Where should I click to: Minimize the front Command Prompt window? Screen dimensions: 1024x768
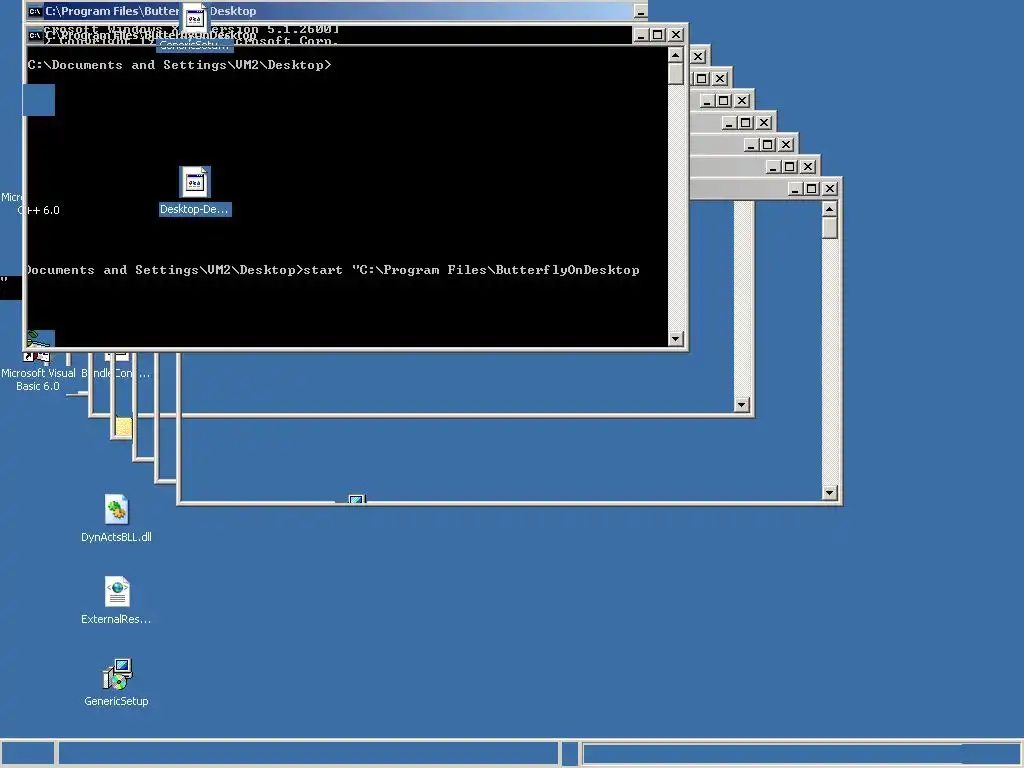point(641,35)
